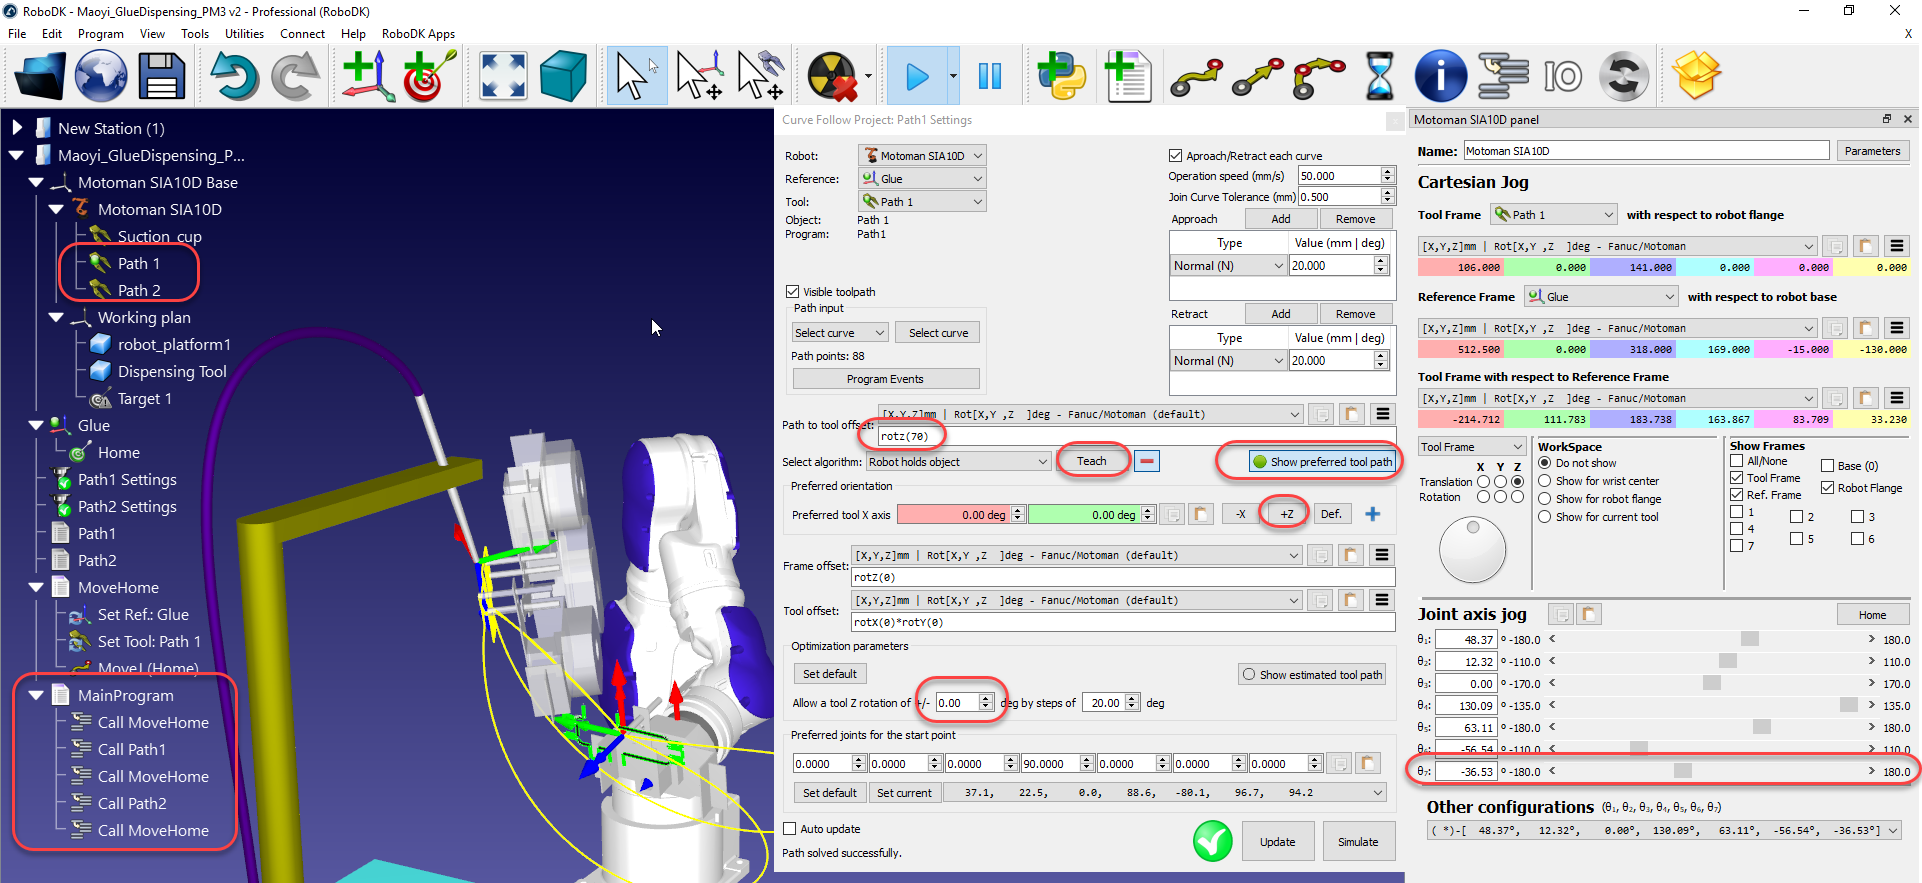
Task: Open the Program menu
Action: point(101,34)
